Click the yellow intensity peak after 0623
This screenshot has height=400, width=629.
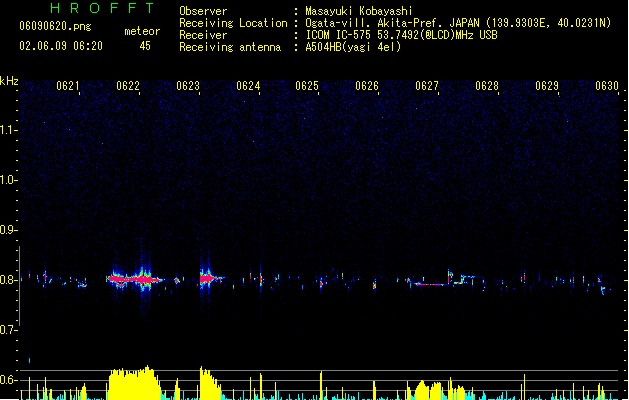[209, 383]
